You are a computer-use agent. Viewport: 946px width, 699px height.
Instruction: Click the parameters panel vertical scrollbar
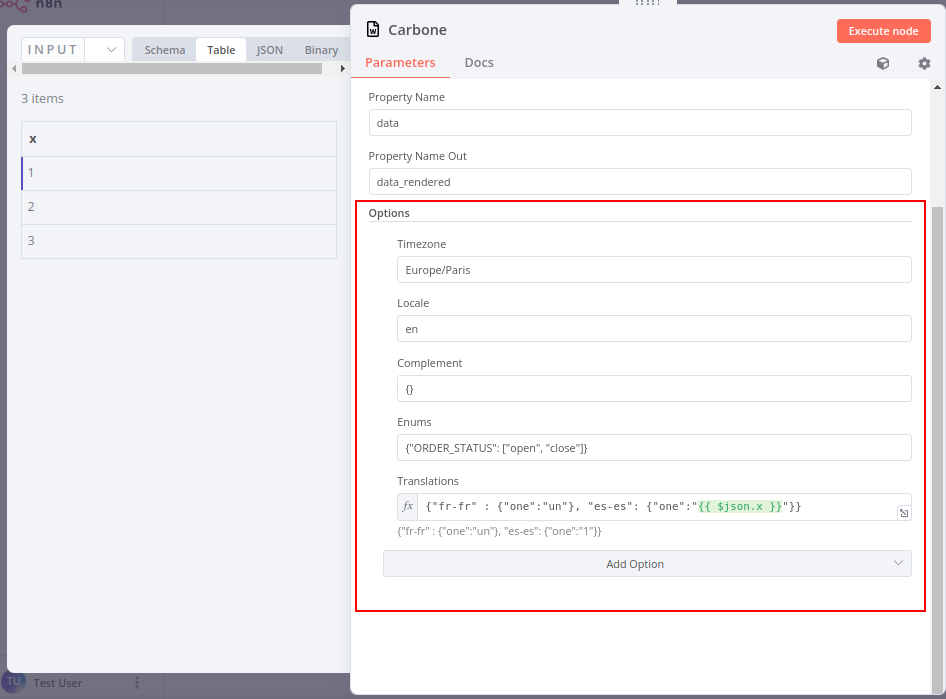pos(937,449)
